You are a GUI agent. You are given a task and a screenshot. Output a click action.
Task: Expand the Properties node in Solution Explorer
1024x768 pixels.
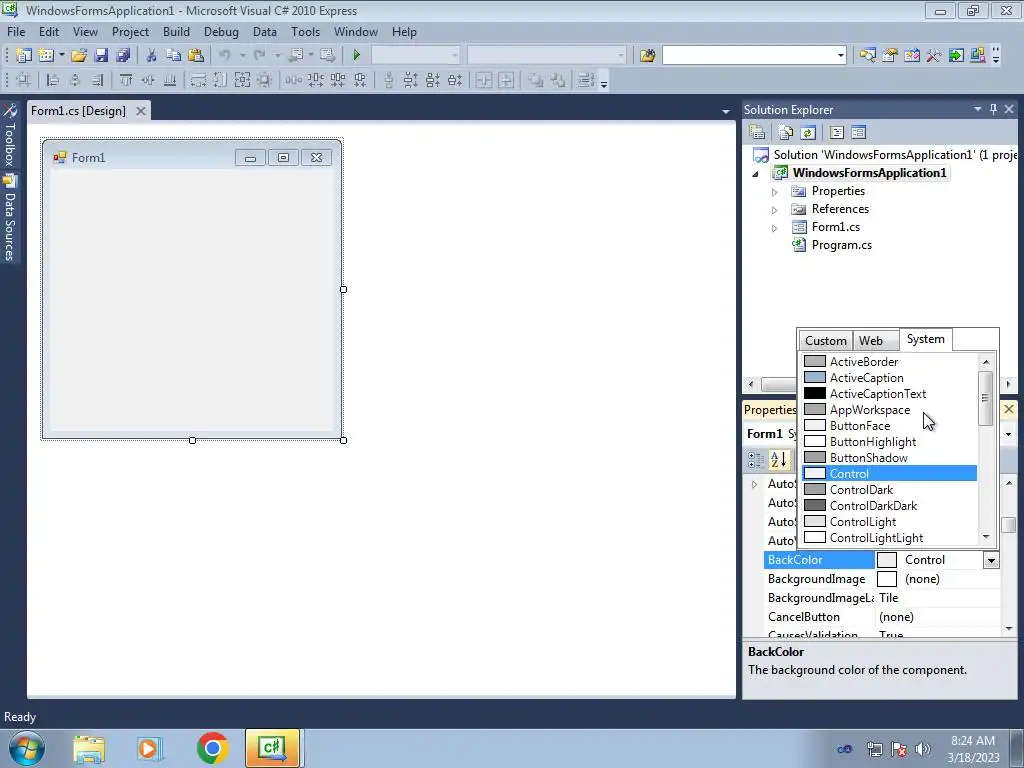[x=775, y=192]
